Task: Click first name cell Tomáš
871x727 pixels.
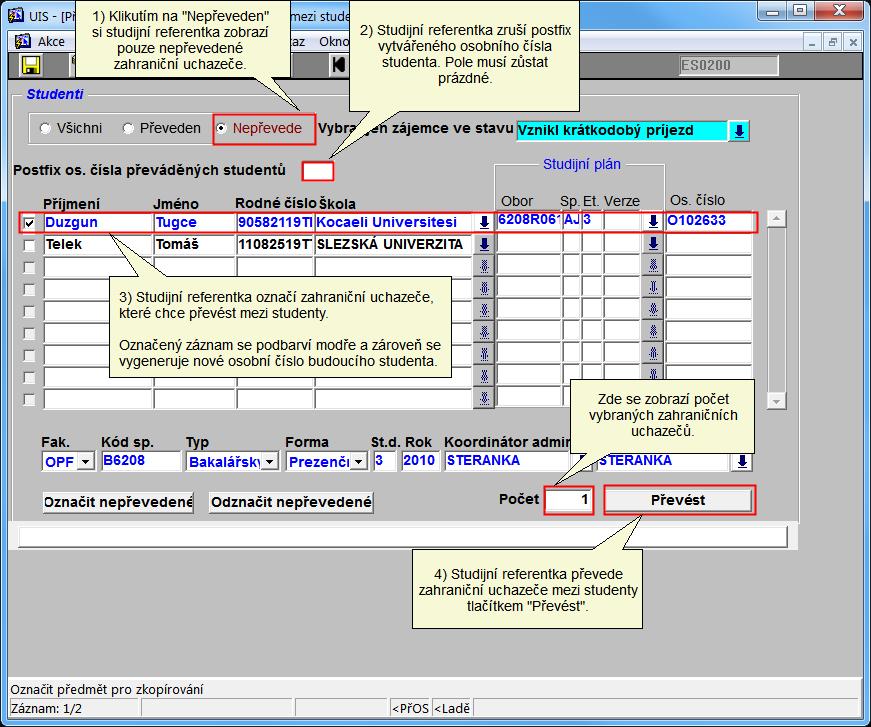Action: point(194,244)
